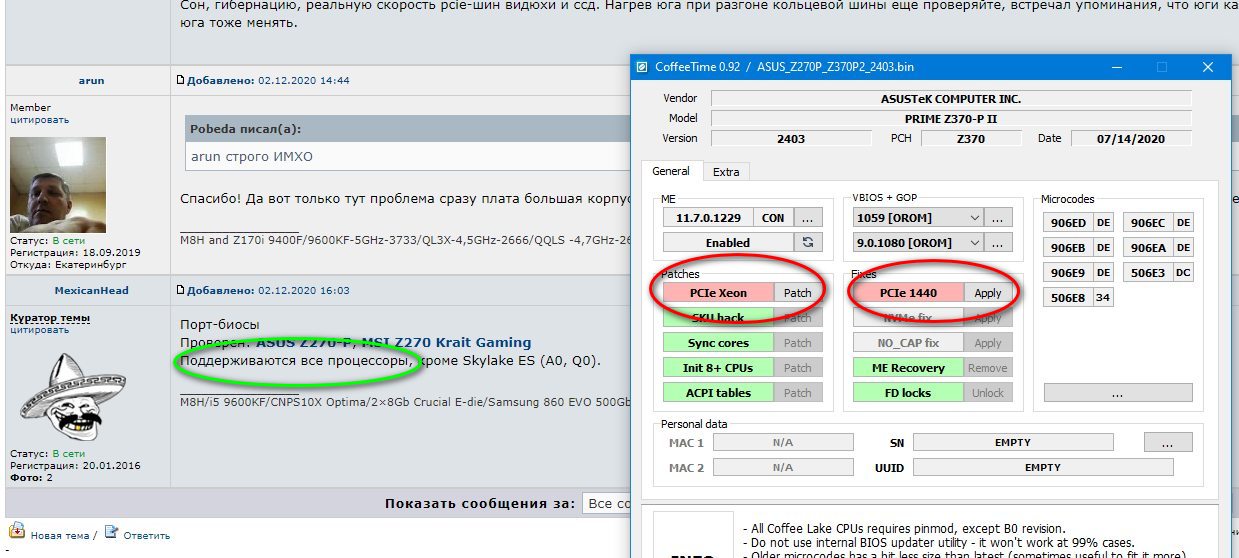Open MexicanHead's username link

[x=90, y=290]
